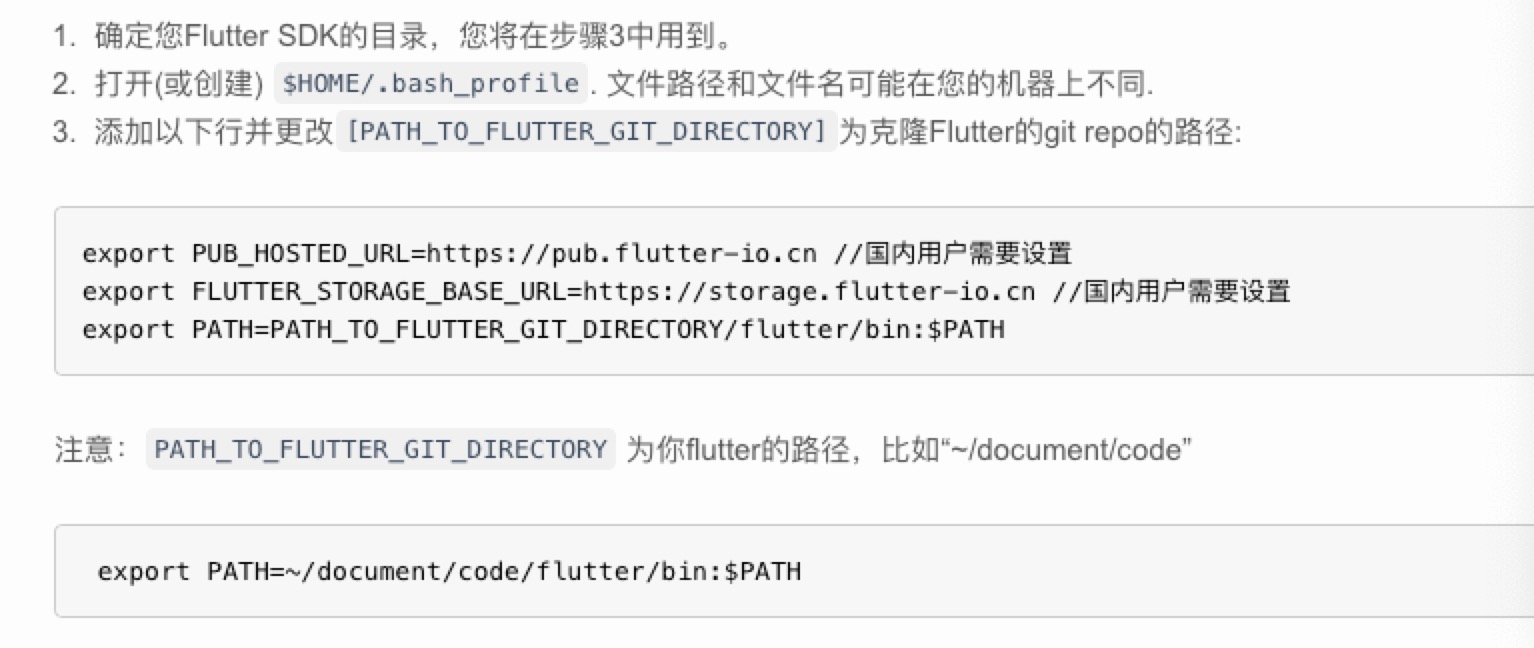Click the flutter/bin:$PATH text in first code block
The height and width of the screenshot is (648, 1534).
coord(872,329)
